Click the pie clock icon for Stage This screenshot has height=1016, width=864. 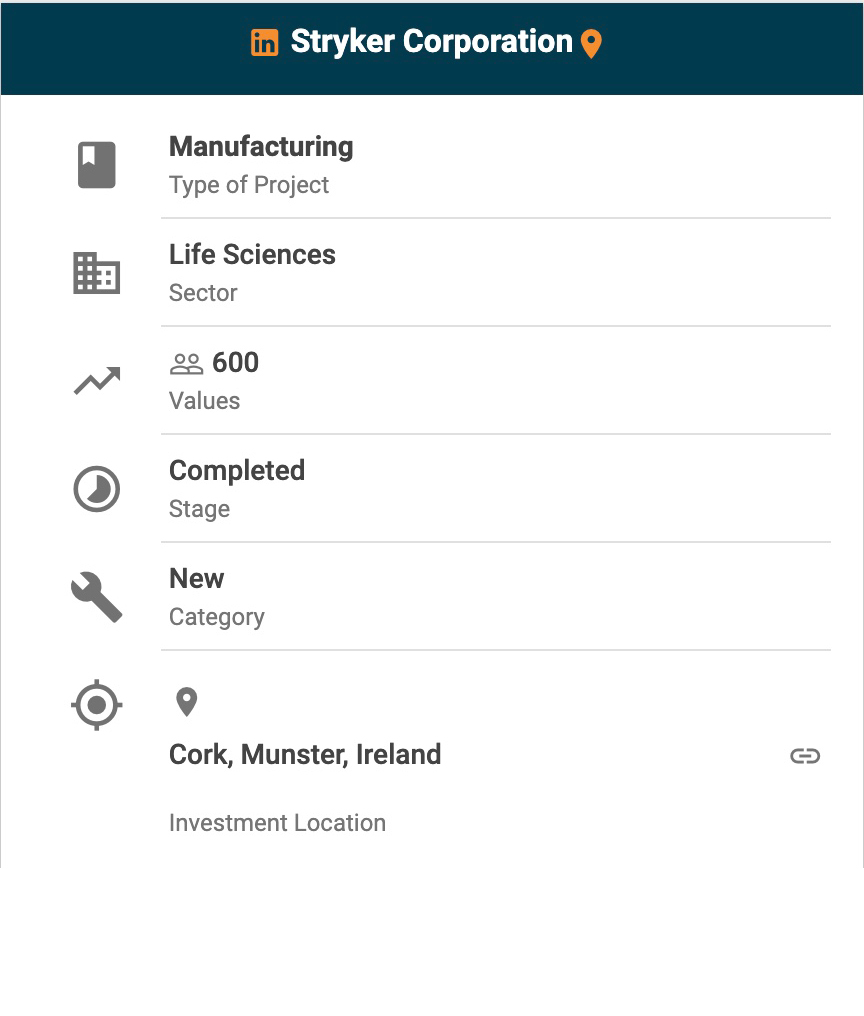pyautogui.click(x=97, y=490)
